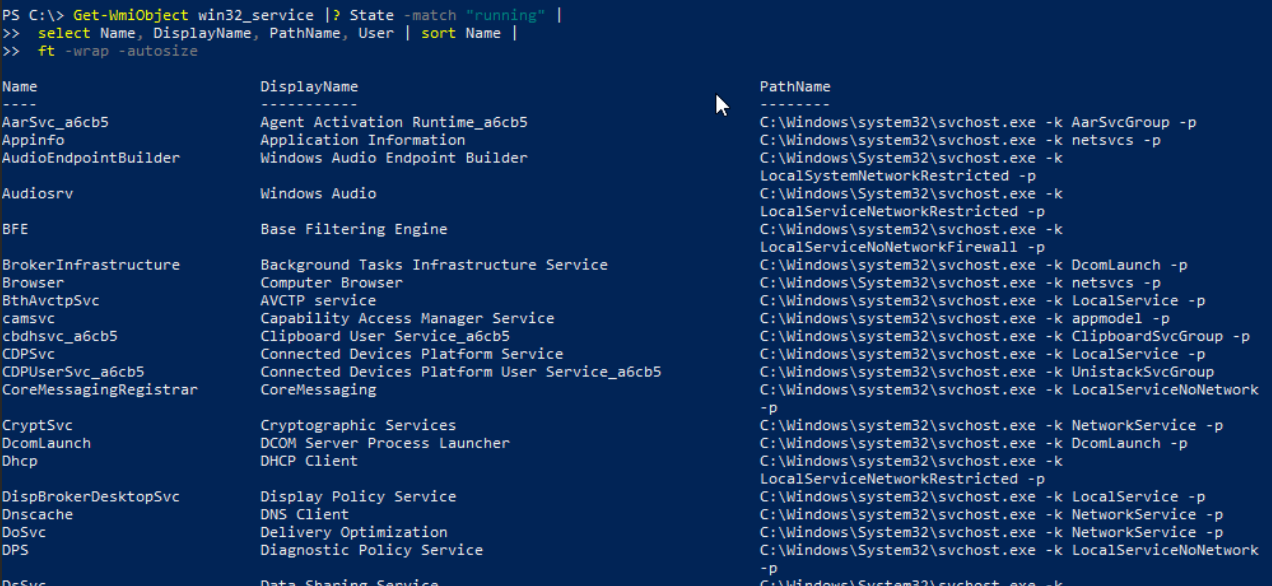
Task: Select DCOM Server Process Launcher text
Action: click(385, 443)
